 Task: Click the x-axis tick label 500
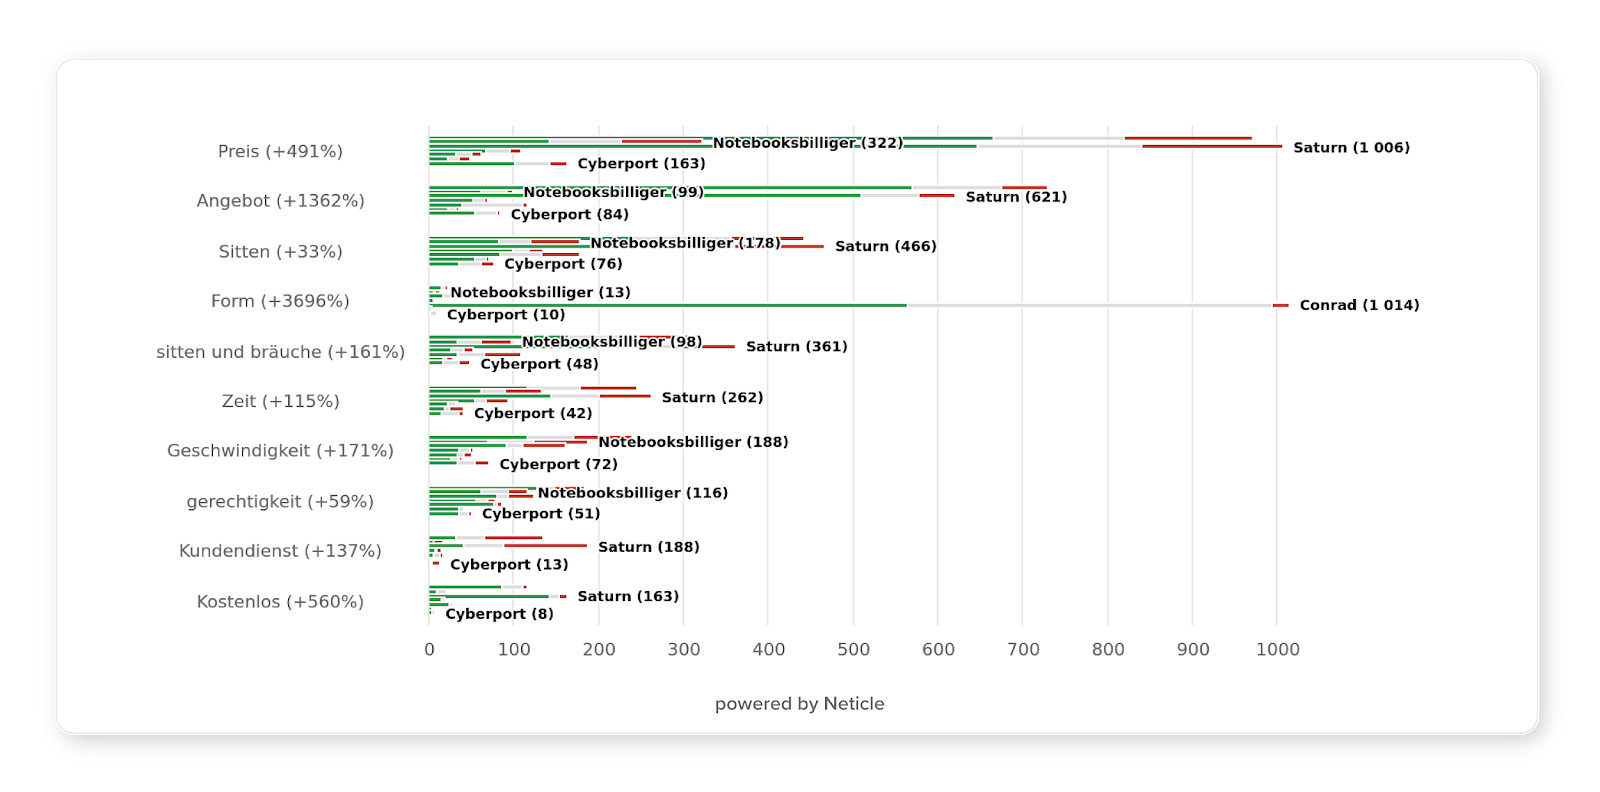point(853,650)
